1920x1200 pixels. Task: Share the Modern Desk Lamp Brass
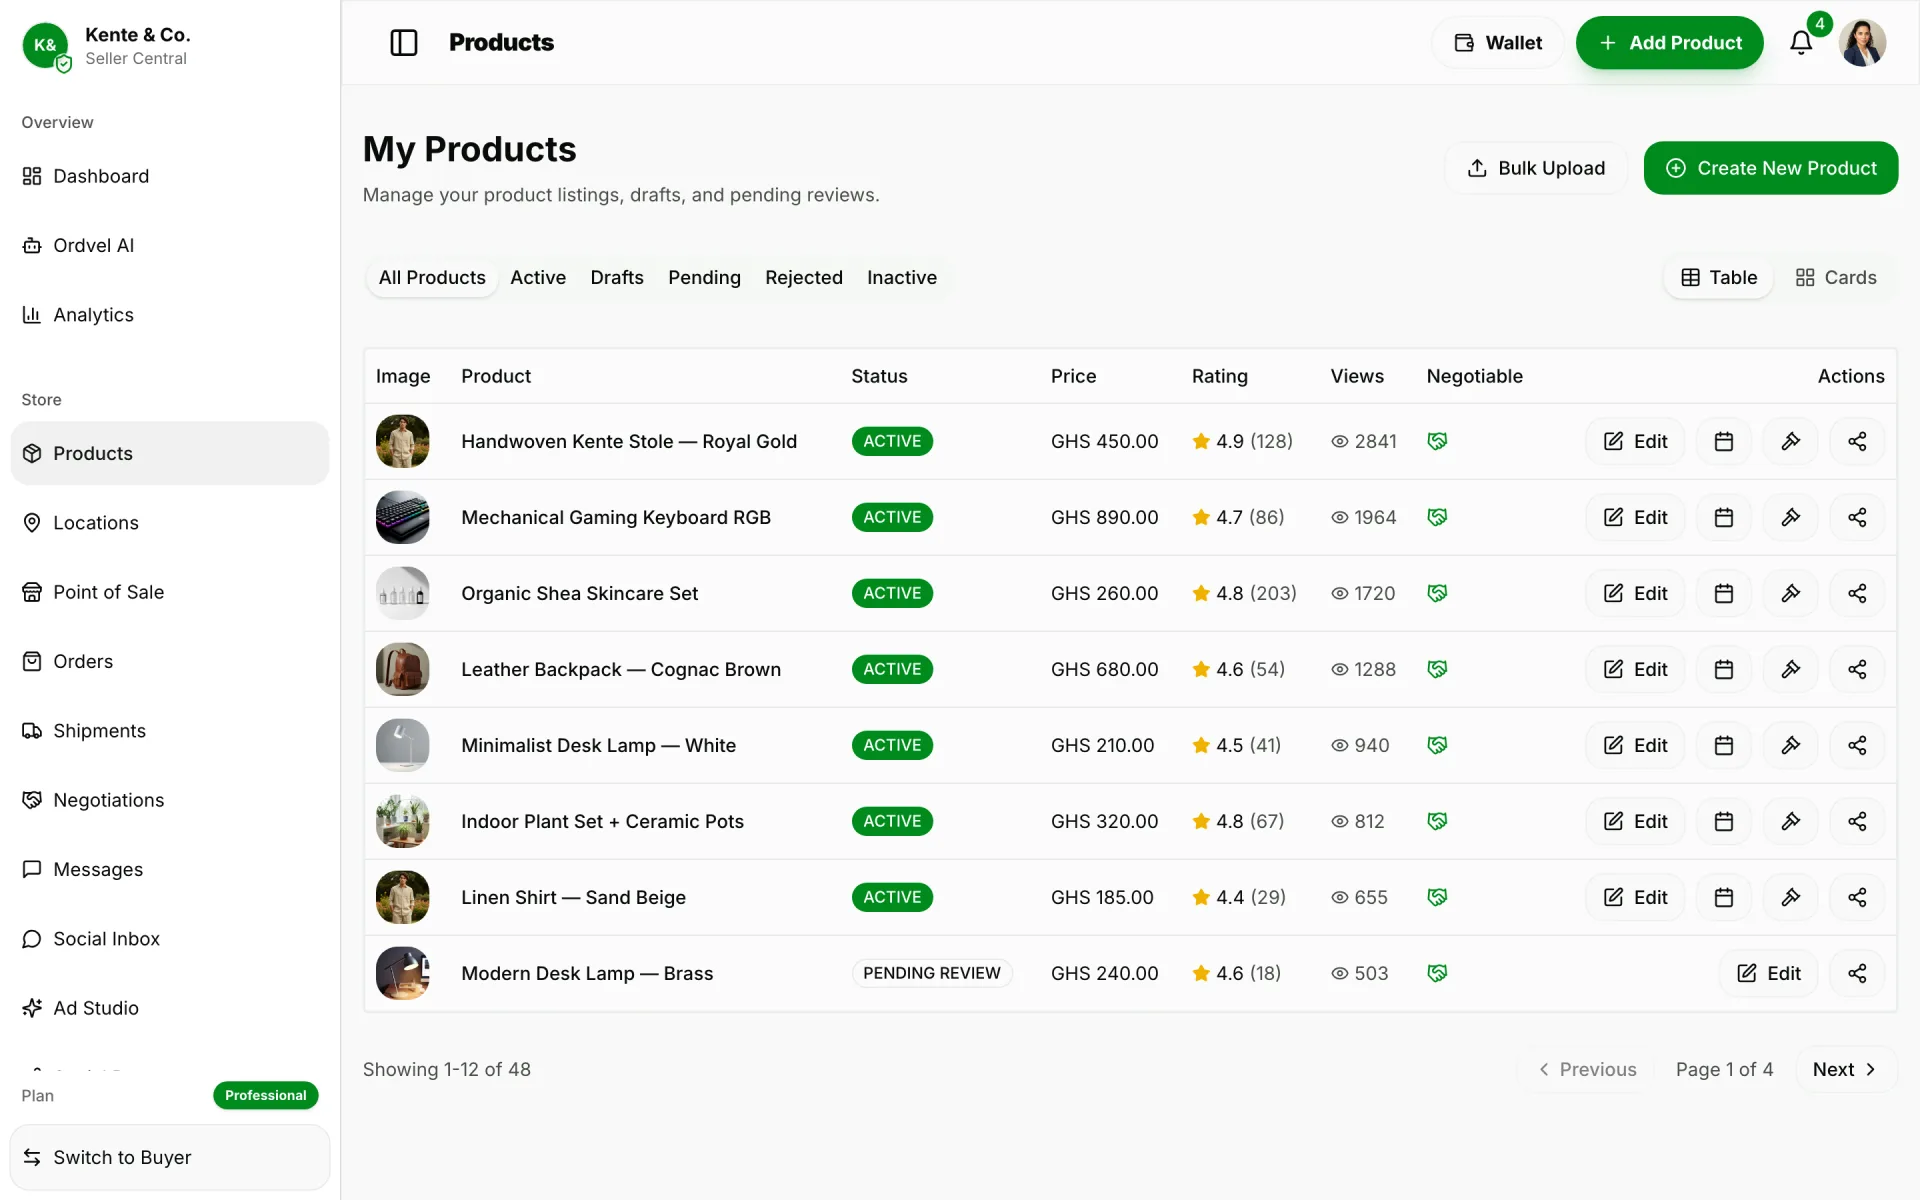(1857, 973)
